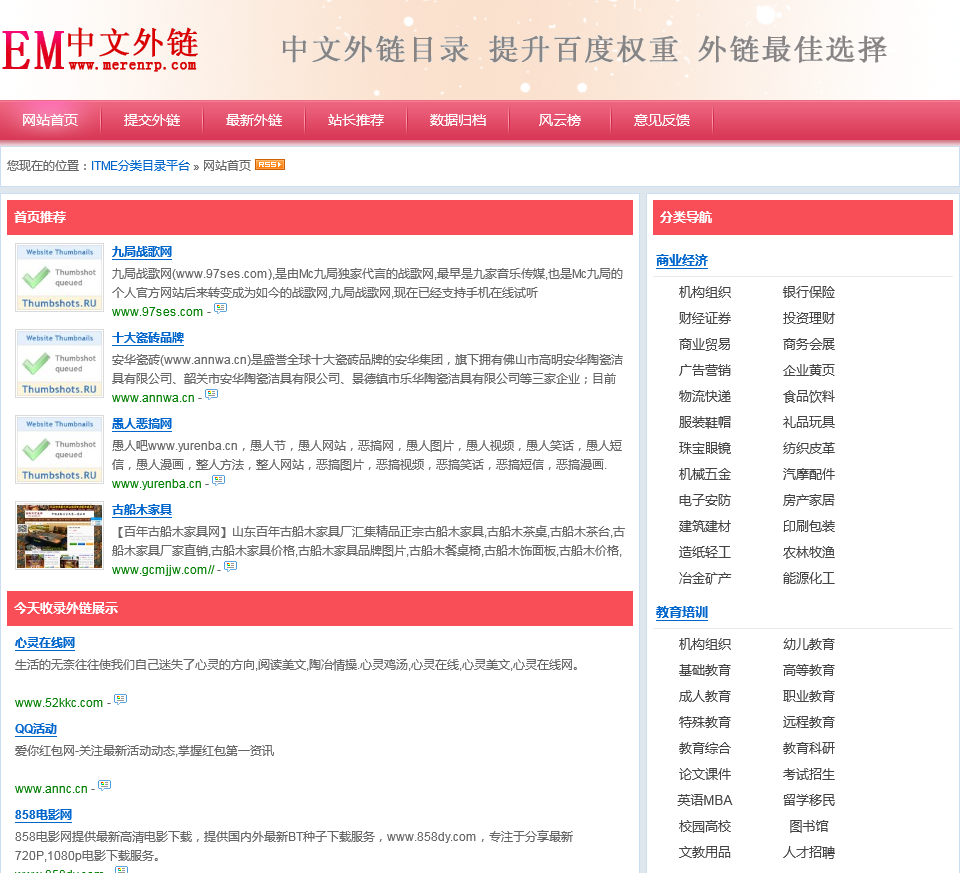Open the 十大瓷砖品牌 website thumbnail
The height and width of the screenshot is (873, 960).
coord(59,364)
